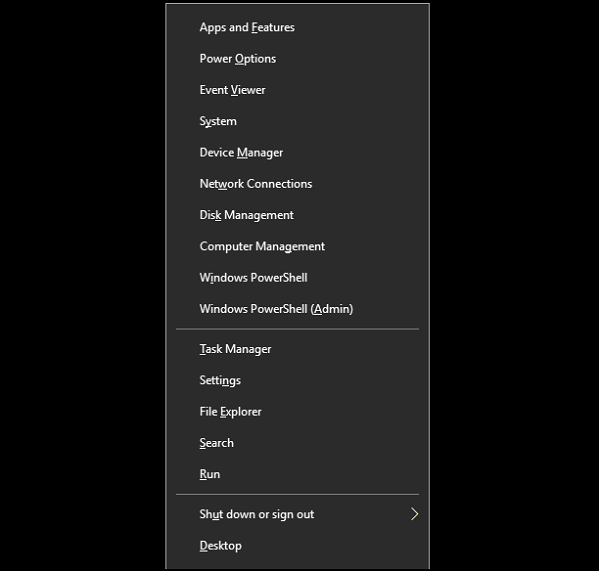Open Disk Management
Image resolution: width=600 pixels, height=573 pixels.
tap(247, 215)
